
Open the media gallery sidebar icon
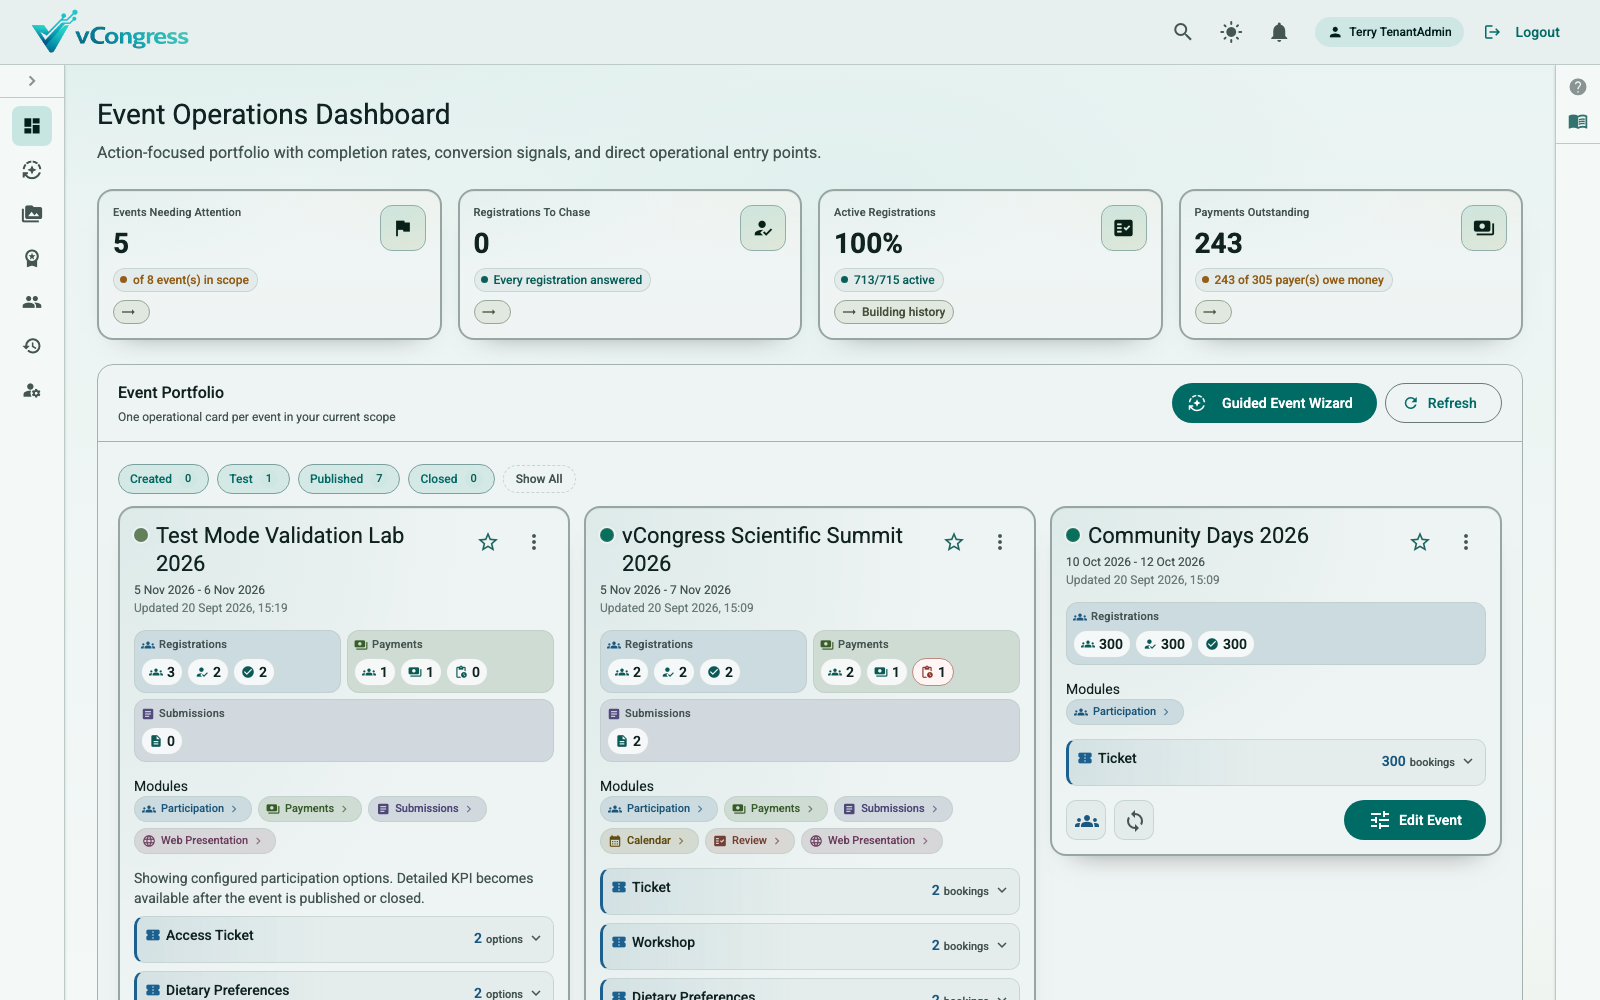coord(32,214)
